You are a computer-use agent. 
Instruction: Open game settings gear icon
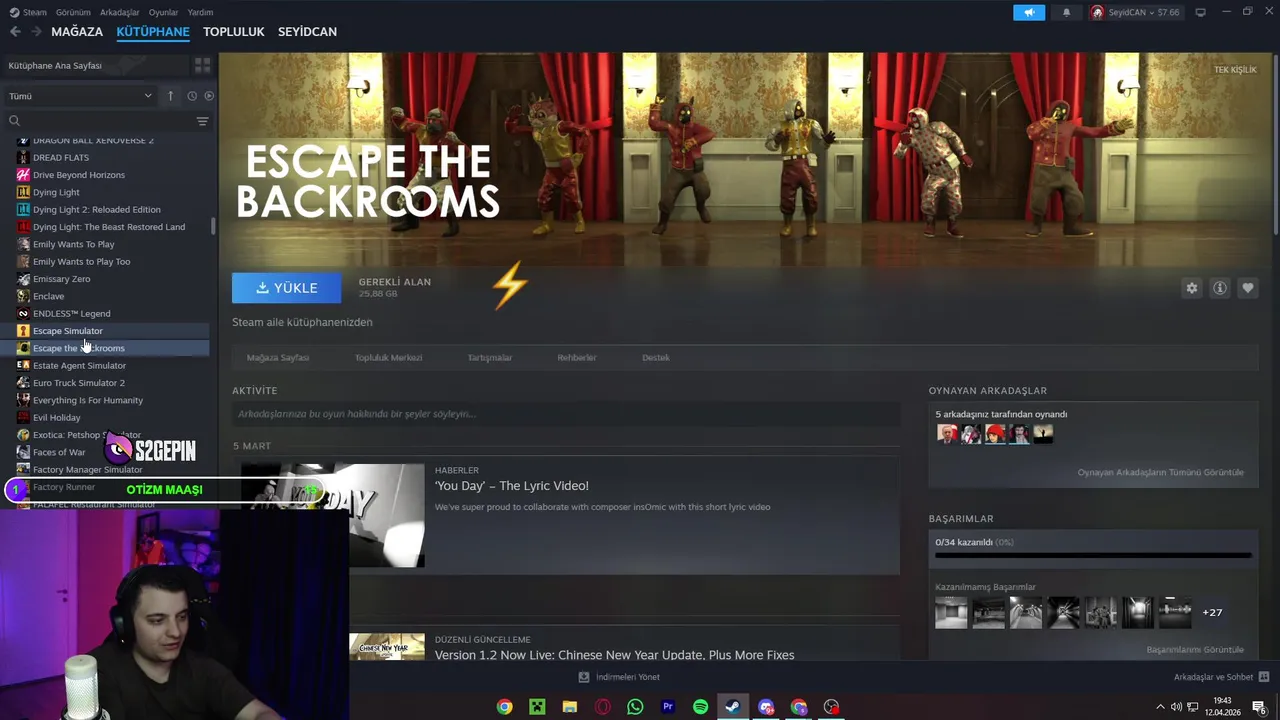[x=1192, y=288]
